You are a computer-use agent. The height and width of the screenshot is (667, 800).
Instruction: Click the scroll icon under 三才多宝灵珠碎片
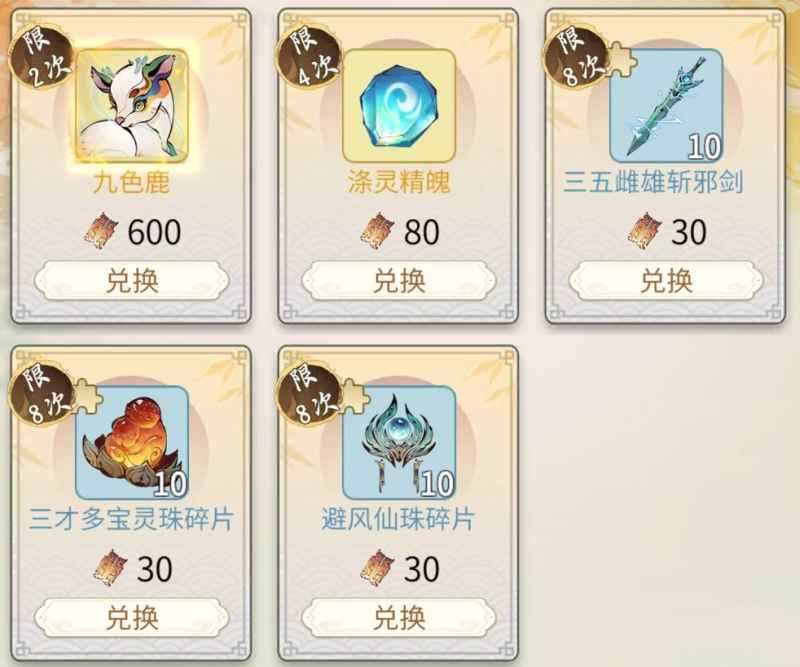[x=110, y=568]
